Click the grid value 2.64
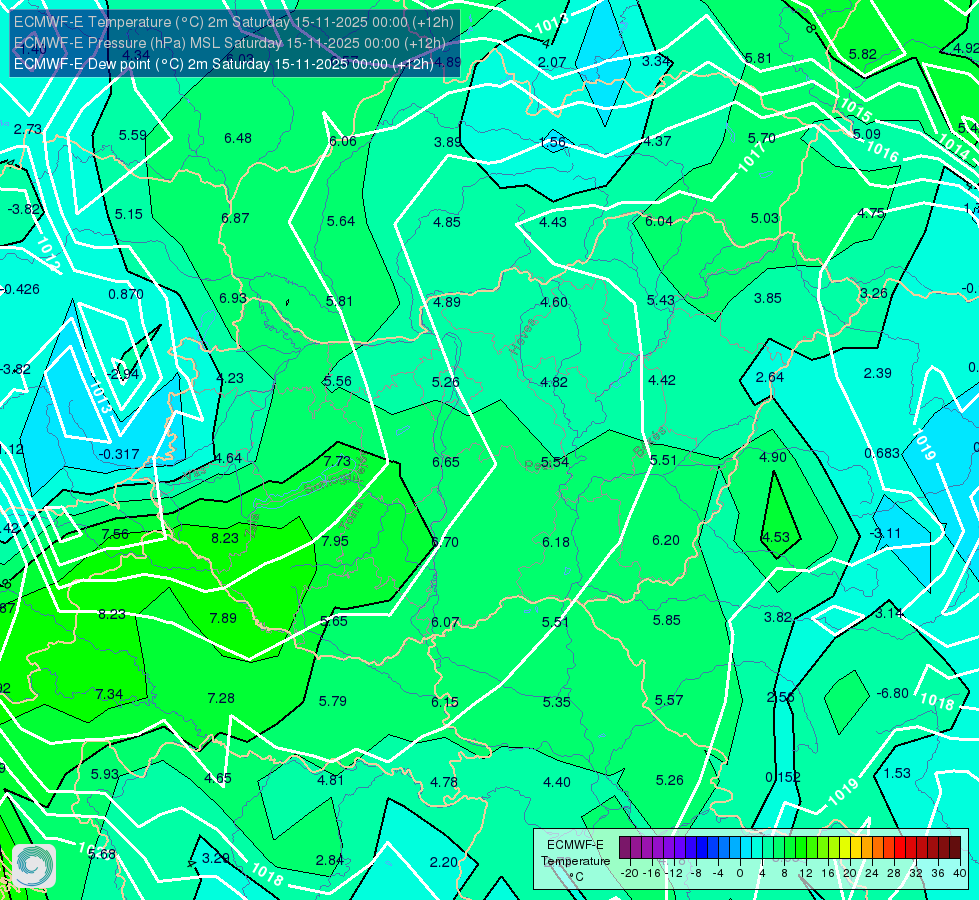 pyautogui.click(x=770, y=377)
